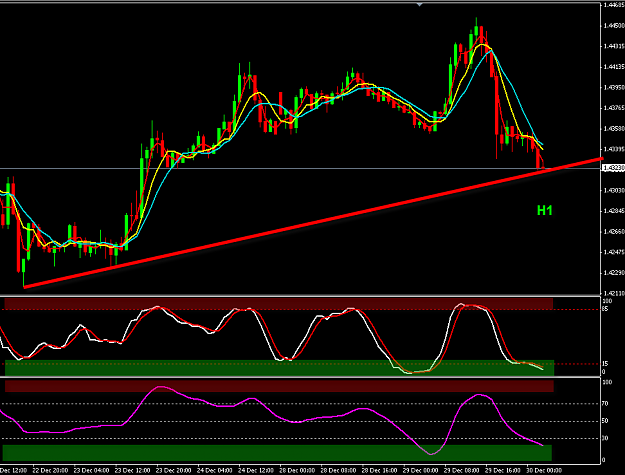Click the stochastic 15 level label
Image resolution: width=625 pixels, height=475 pixels.
pos(605,364)
